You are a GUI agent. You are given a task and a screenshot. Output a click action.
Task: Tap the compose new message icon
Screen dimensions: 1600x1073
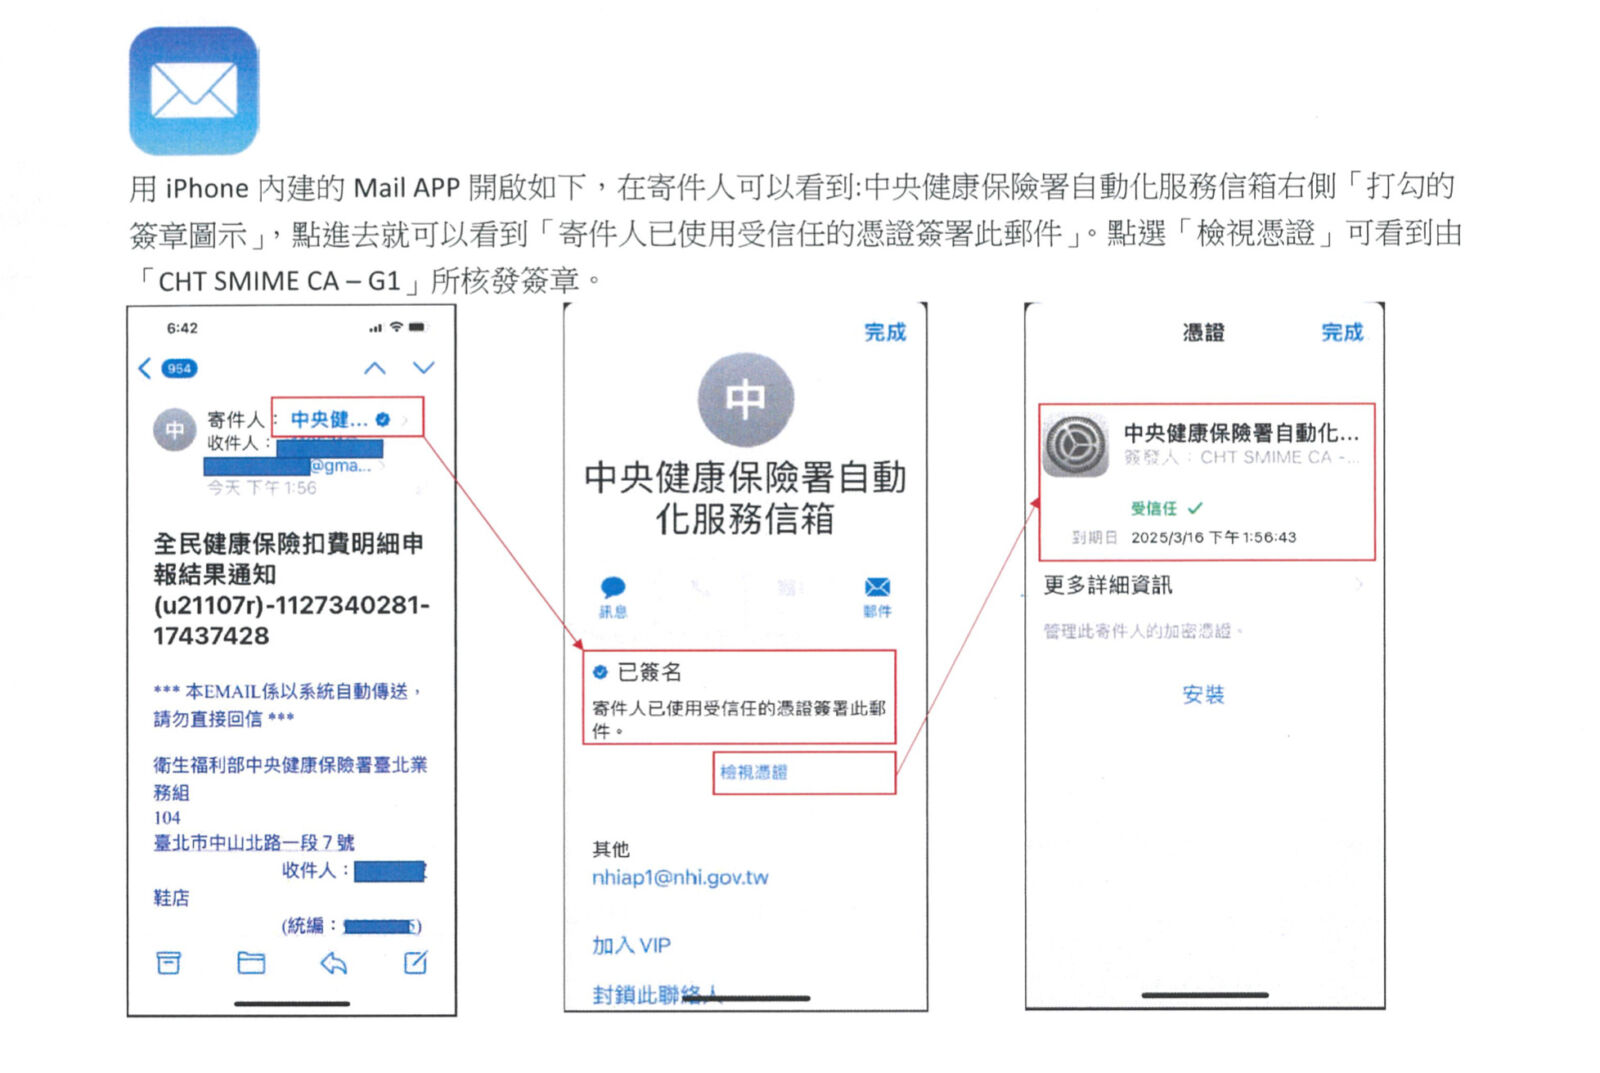click(415, 963)
